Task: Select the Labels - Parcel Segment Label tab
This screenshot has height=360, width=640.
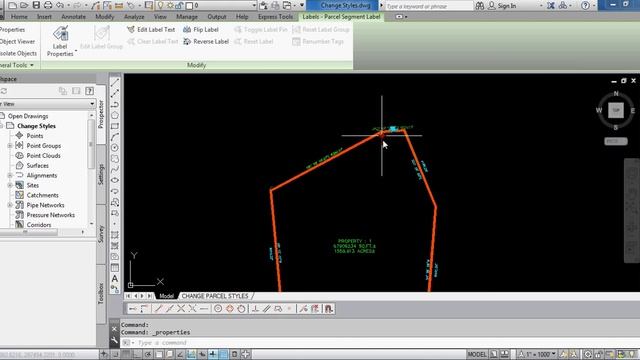Action: 341,17
